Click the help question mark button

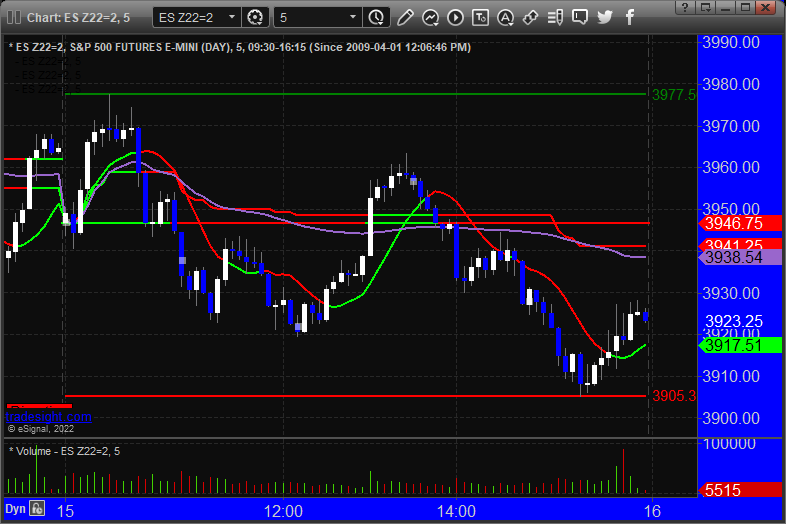coord(685,8)
